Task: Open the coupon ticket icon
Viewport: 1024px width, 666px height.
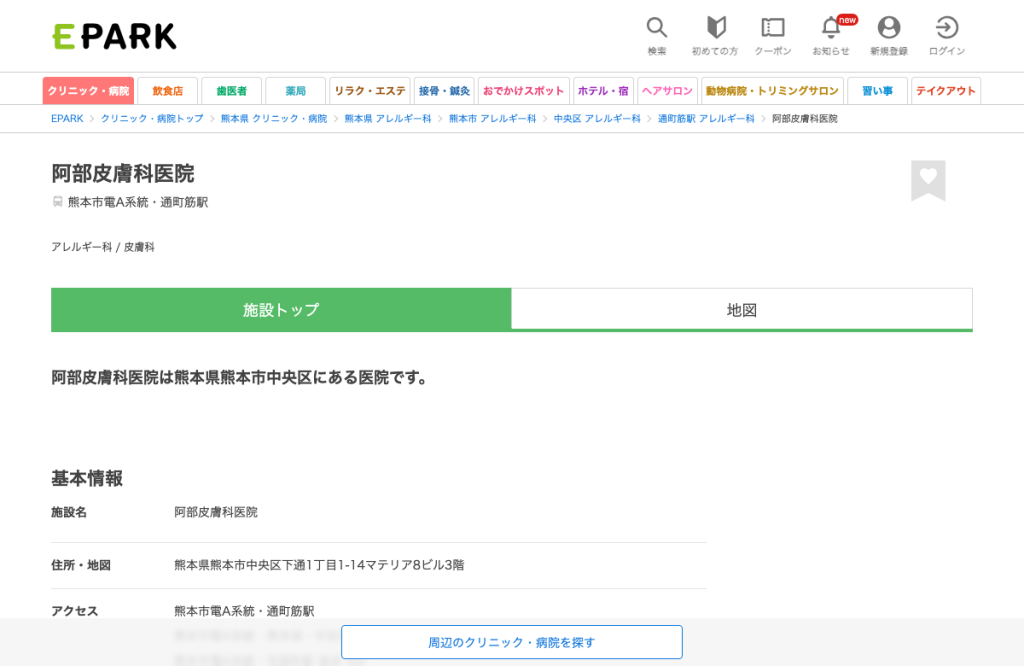Action: point(773,36)
